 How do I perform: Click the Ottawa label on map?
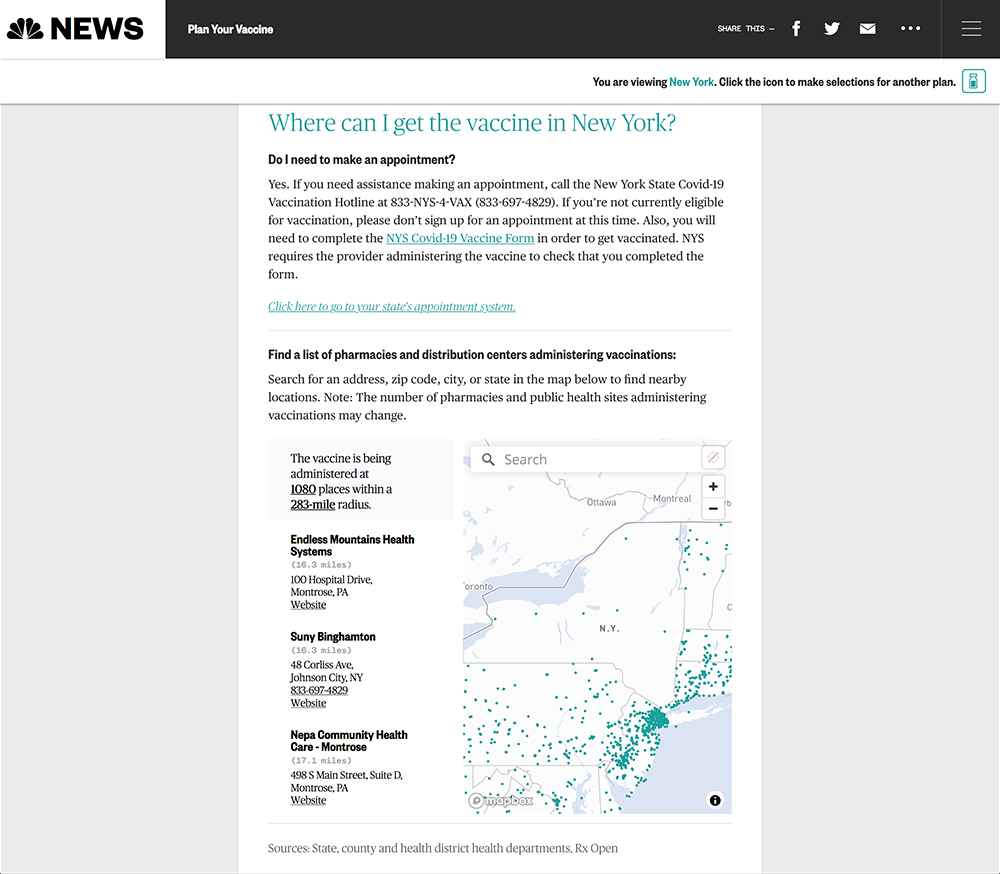(x=601, y=502)
